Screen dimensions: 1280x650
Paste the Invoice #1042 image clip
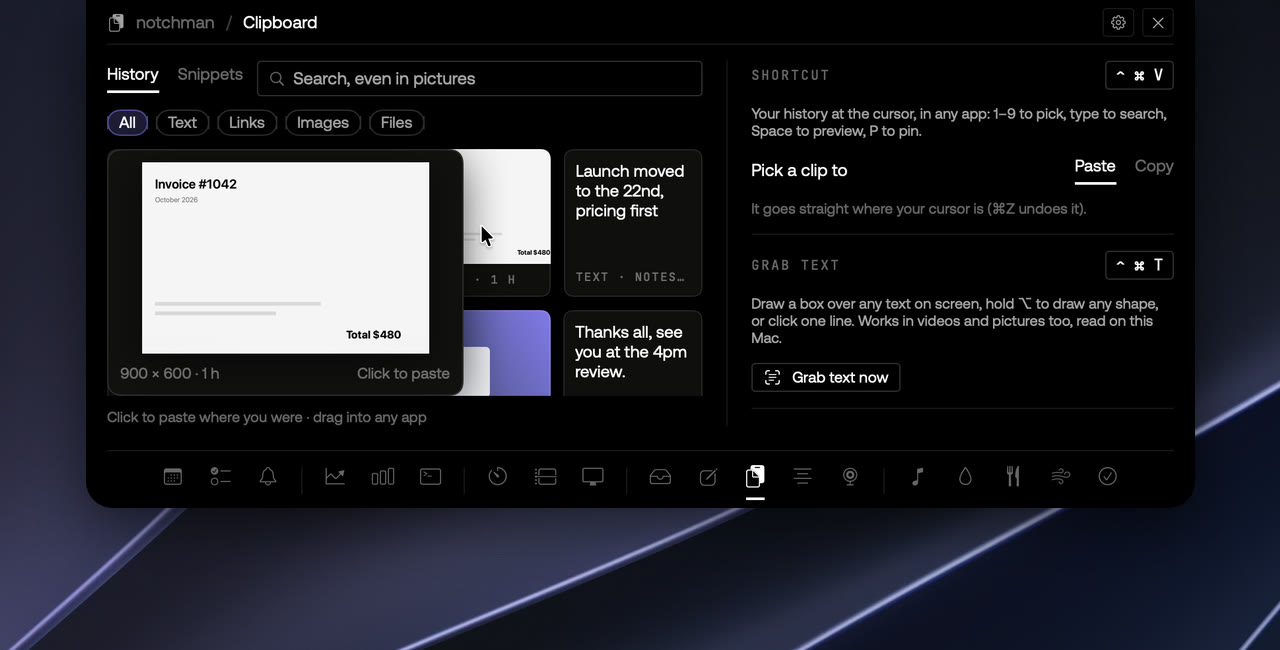(286, 273)
